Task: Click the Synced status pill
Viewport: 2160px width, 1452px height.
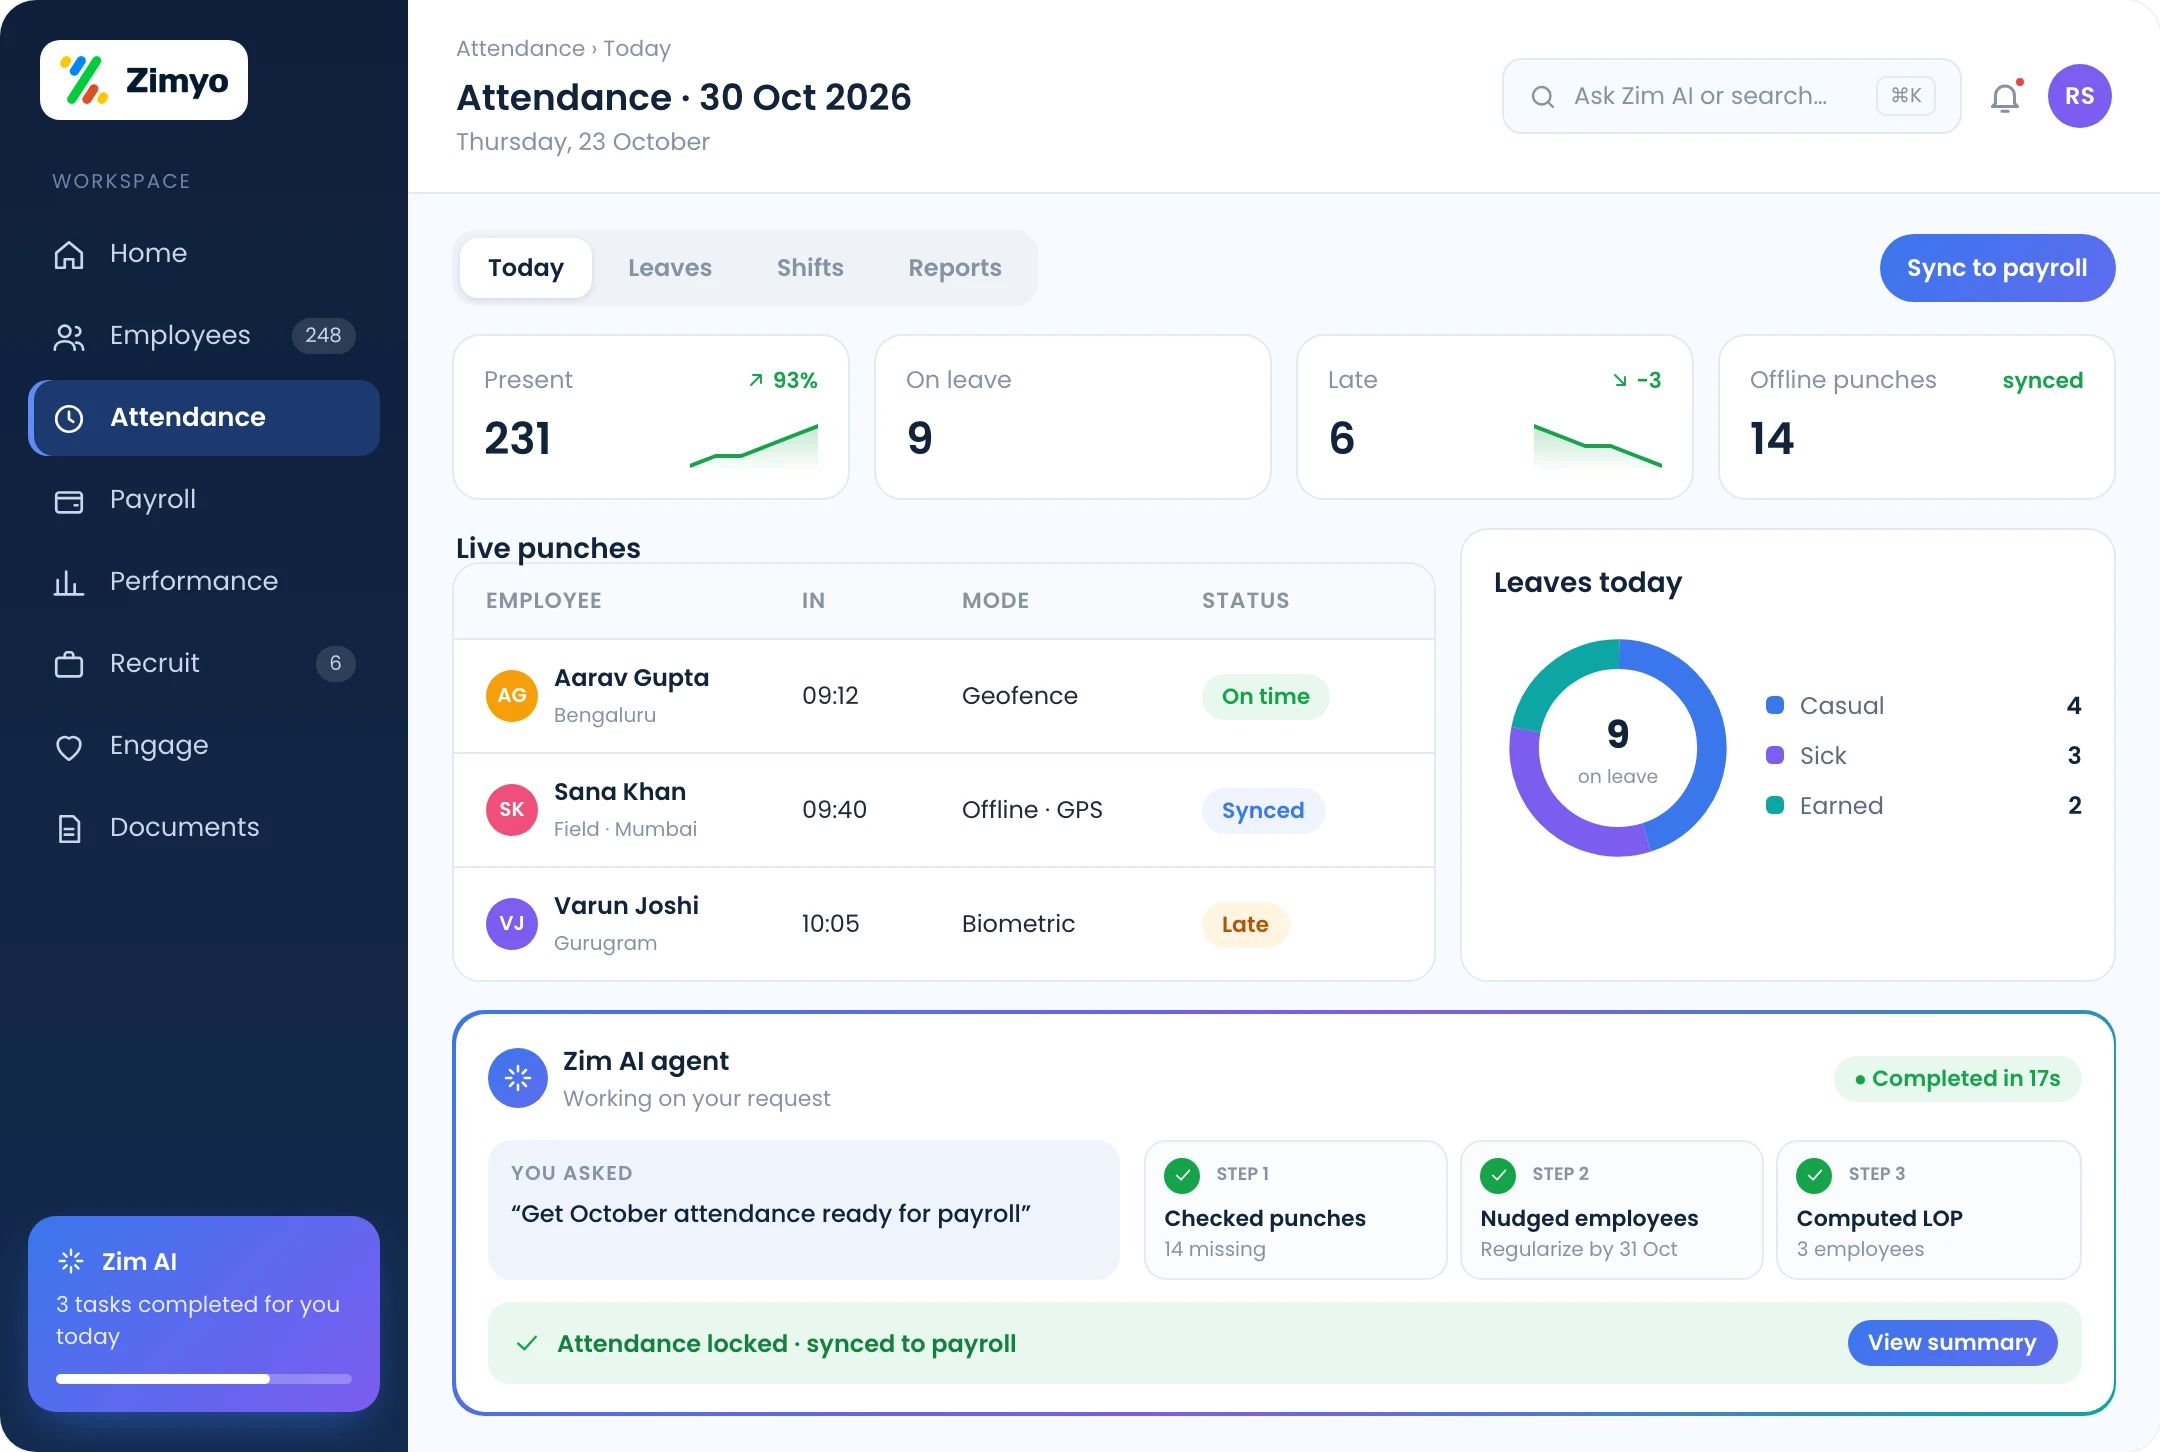Action: click(x=1263, y=811)
